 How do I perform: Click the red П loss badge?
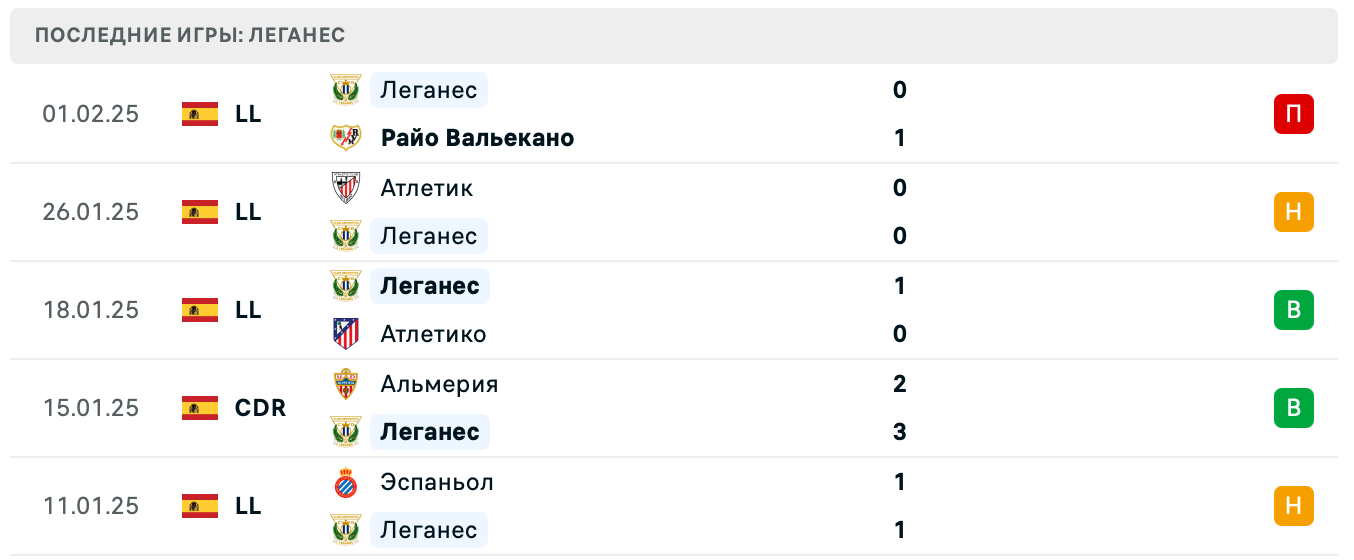coord(1293,114)
